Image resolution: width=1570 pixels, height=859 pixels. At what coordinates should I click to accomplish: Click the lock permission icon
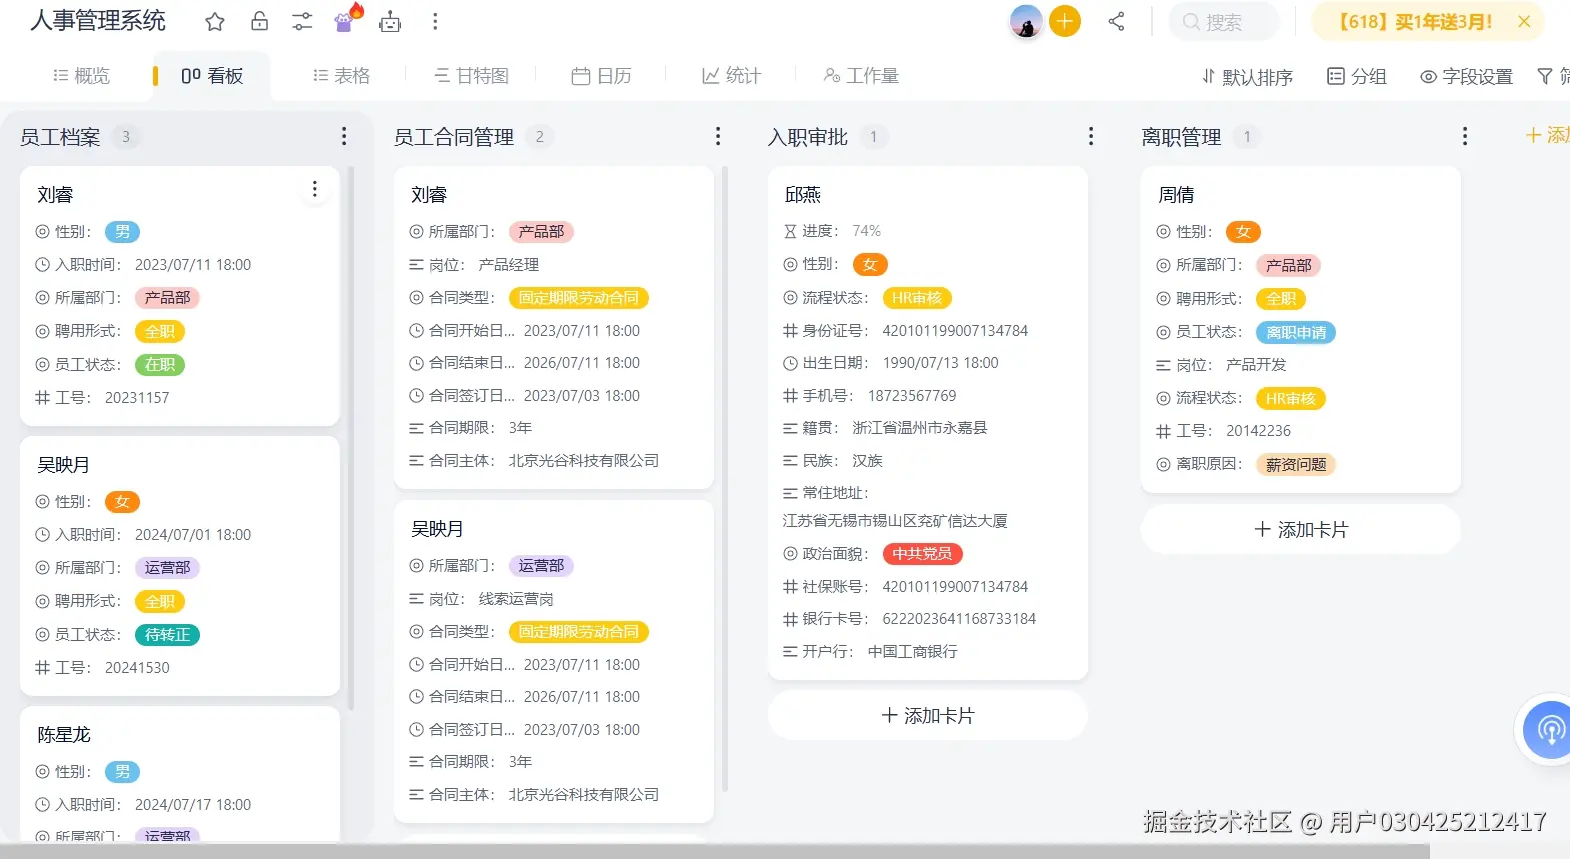(259, 21)
